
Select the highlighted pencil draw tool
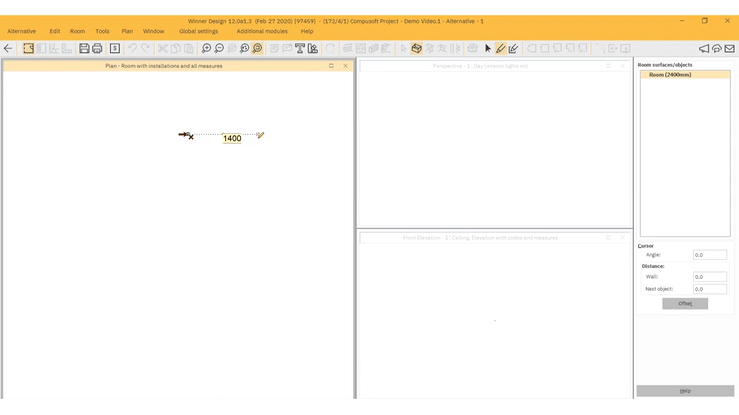[501, 48]
